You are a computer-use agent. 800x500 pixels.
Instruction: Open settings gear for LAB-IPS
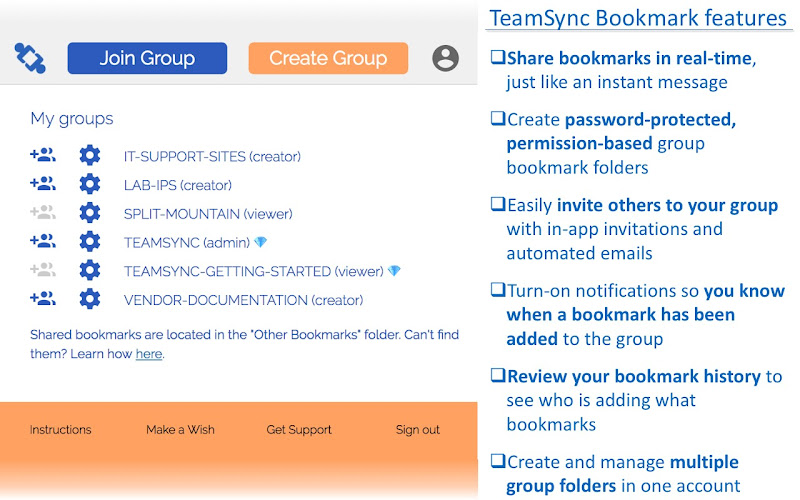[90, 184]
